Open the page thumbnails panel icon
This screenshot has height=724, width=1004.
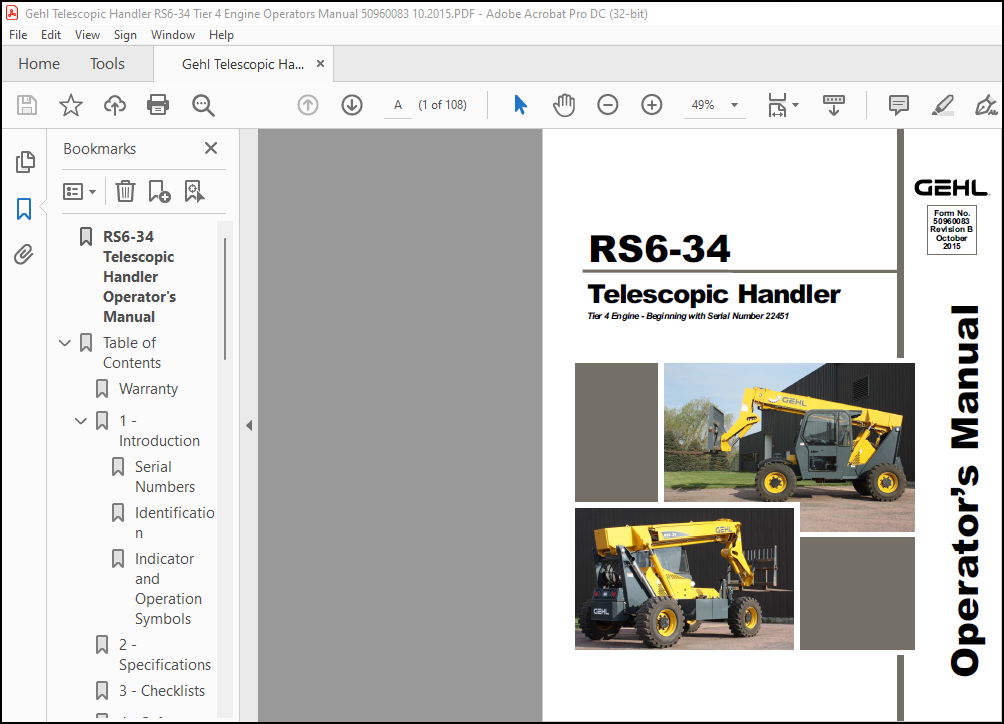coord(25,162)
